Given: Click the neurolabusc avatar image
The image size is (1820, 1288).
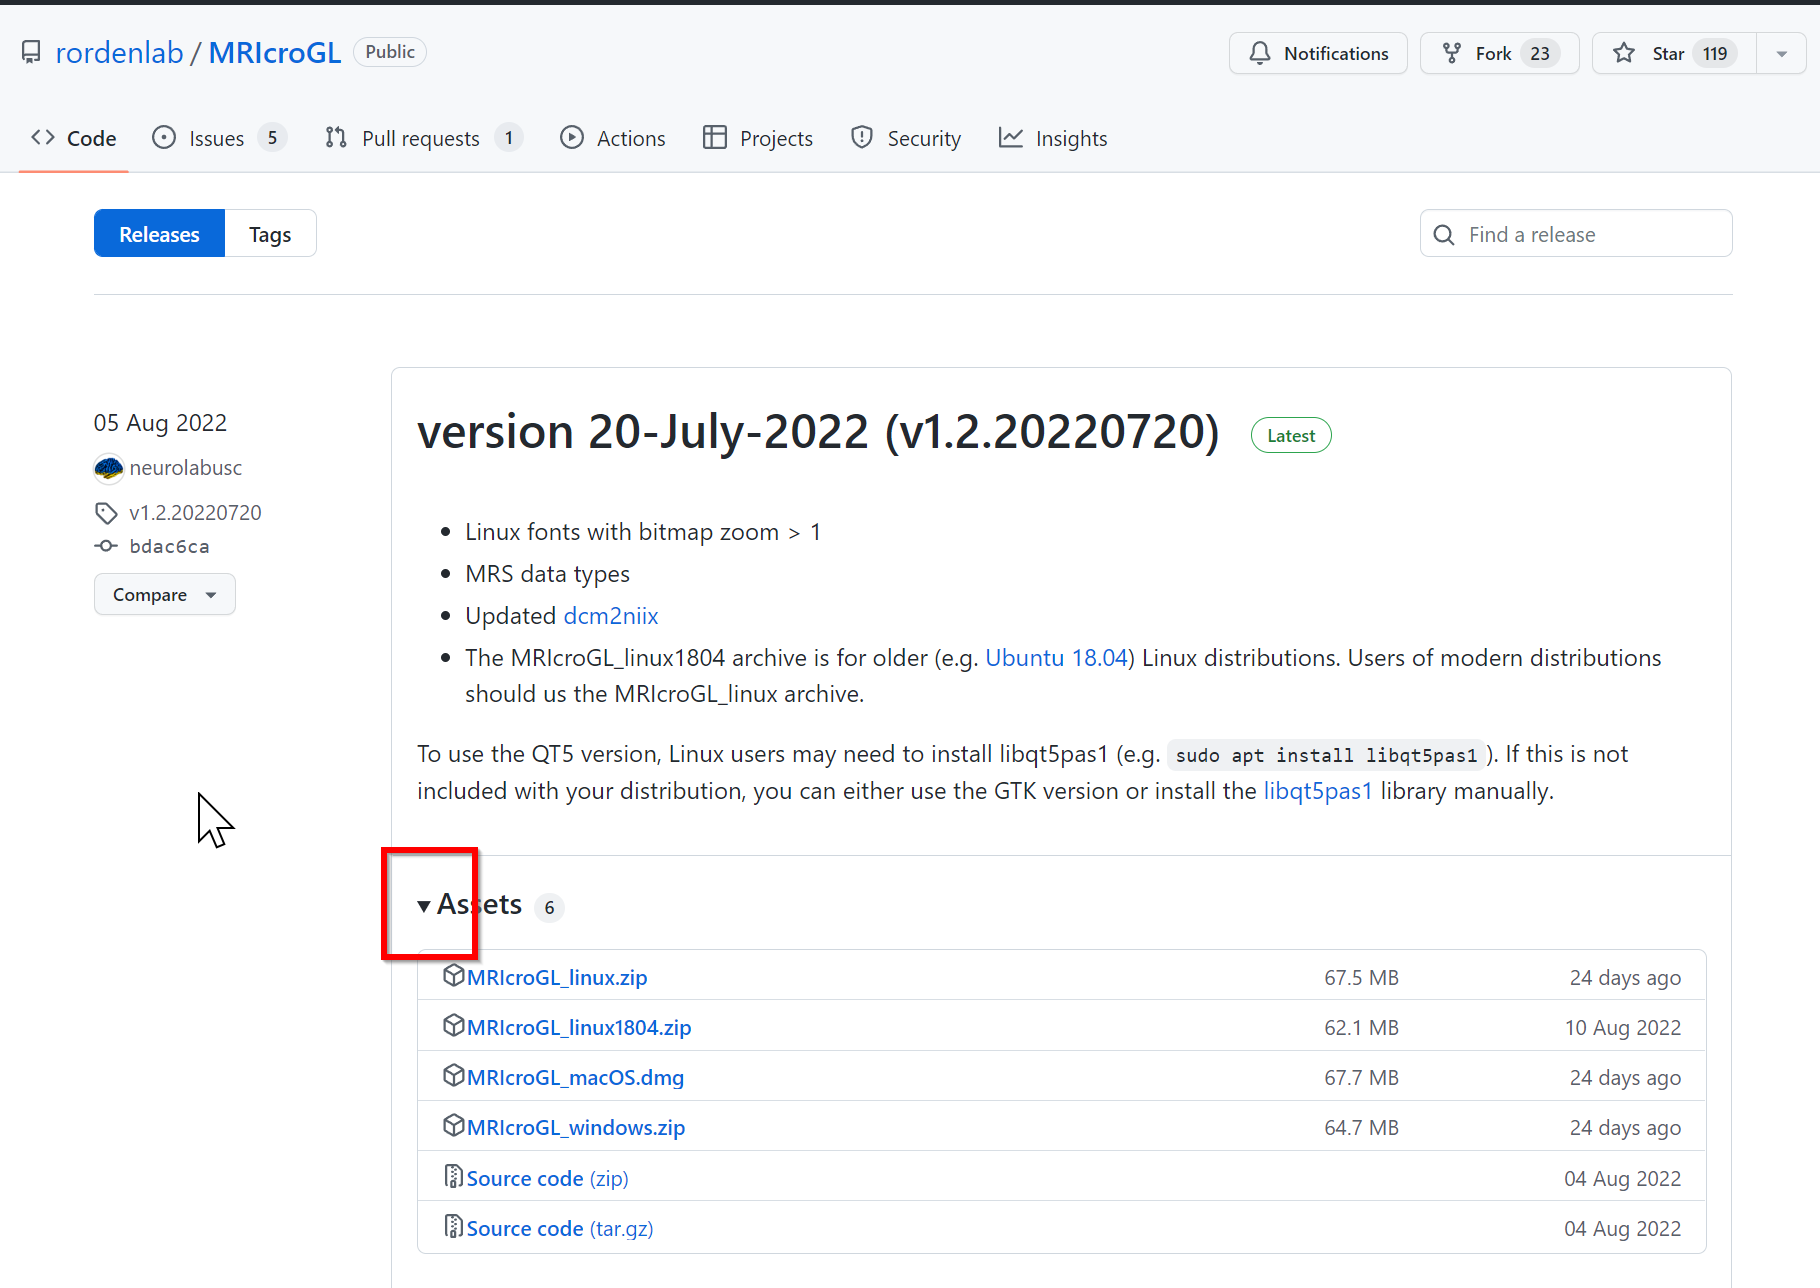Looking at the screenshot, I should tap(108, 468).
